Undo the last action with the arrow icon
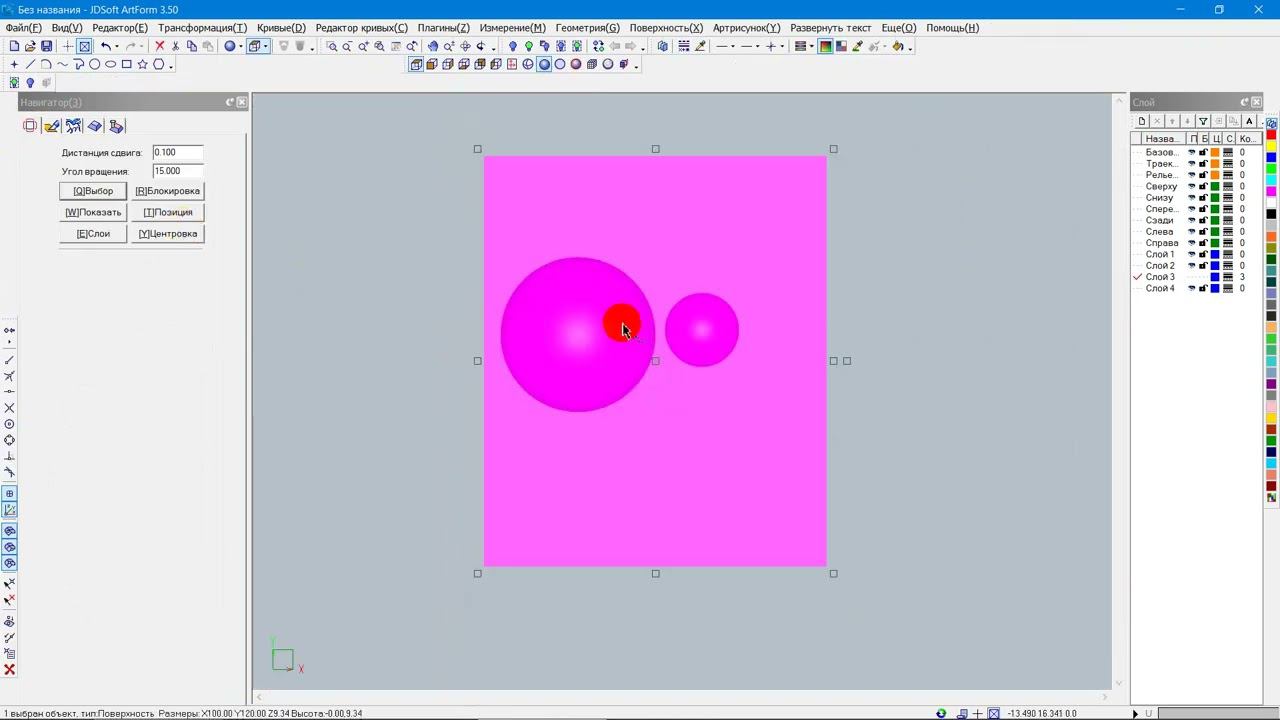This screenshot has width=1280, height=720. click(x=105, y=46)
